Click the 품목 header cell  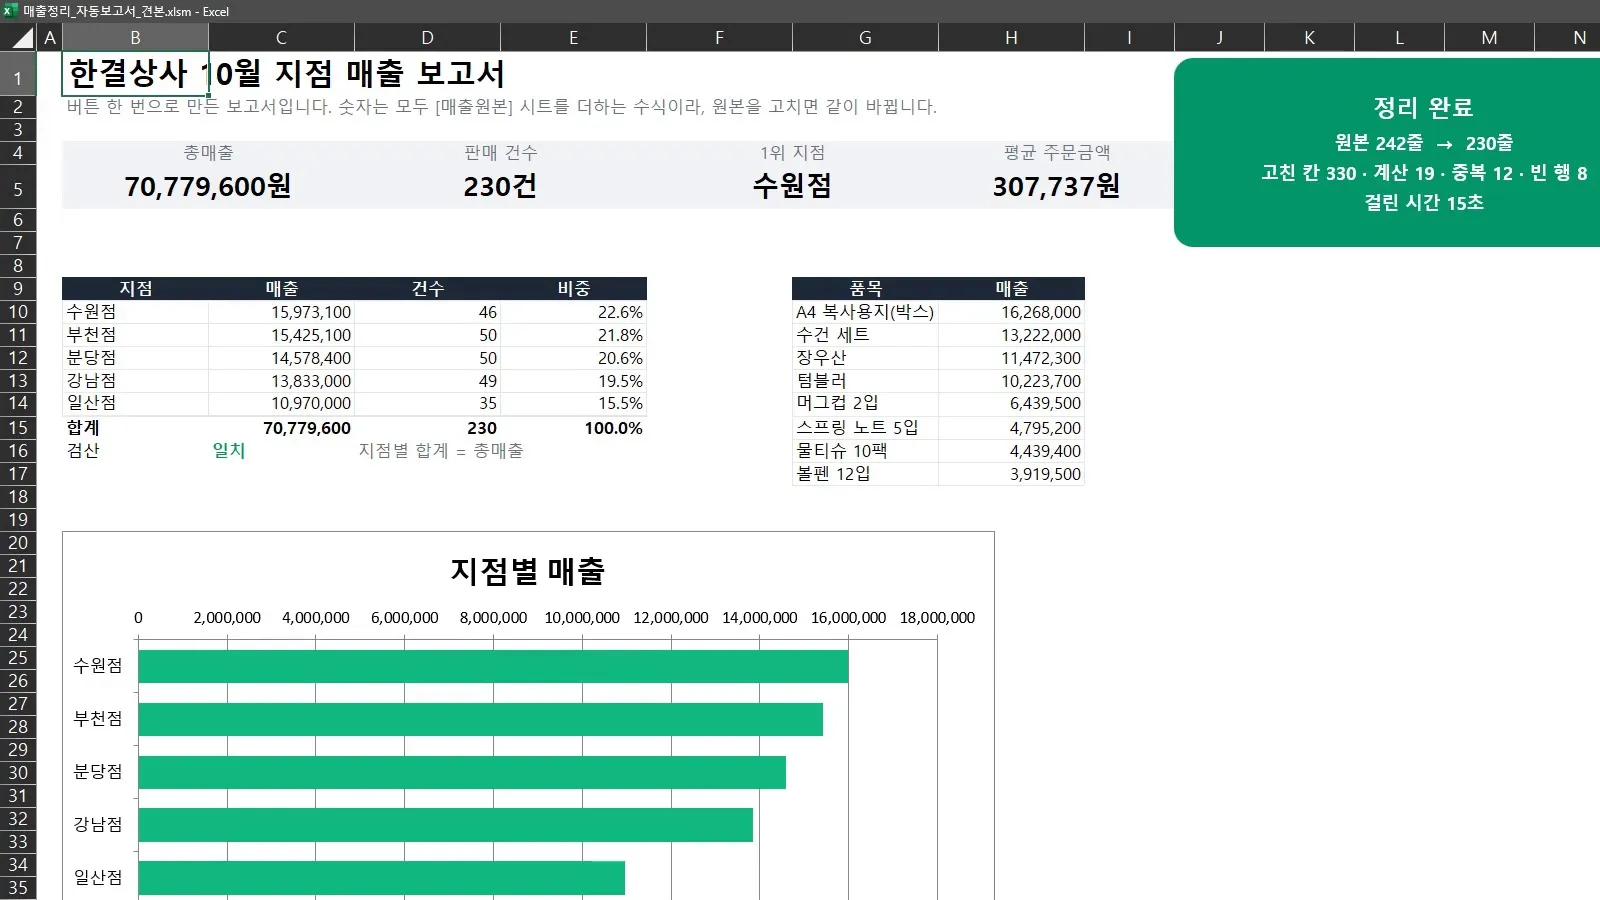[x=865, y=289]
